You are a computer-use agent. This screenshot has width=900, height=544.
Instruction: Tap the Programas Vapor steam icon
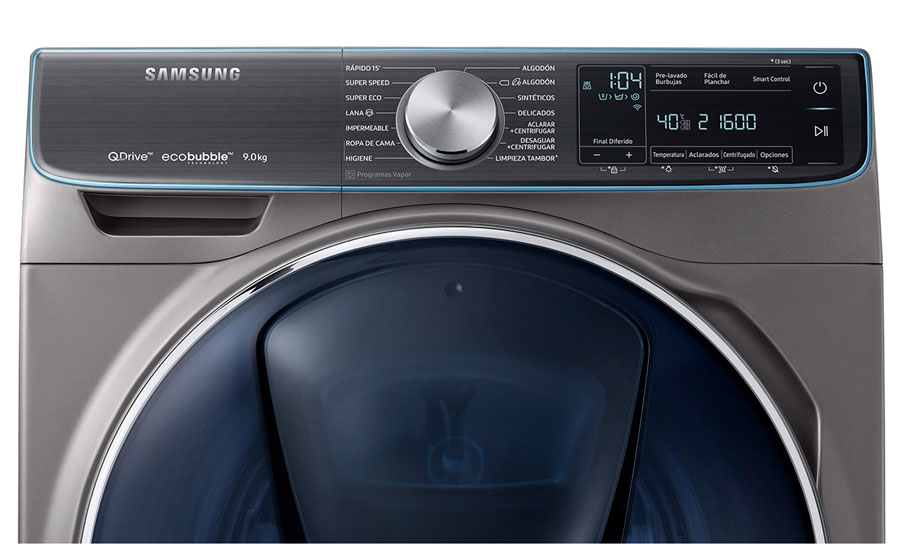pyautogui.click(x=350, y=174)
